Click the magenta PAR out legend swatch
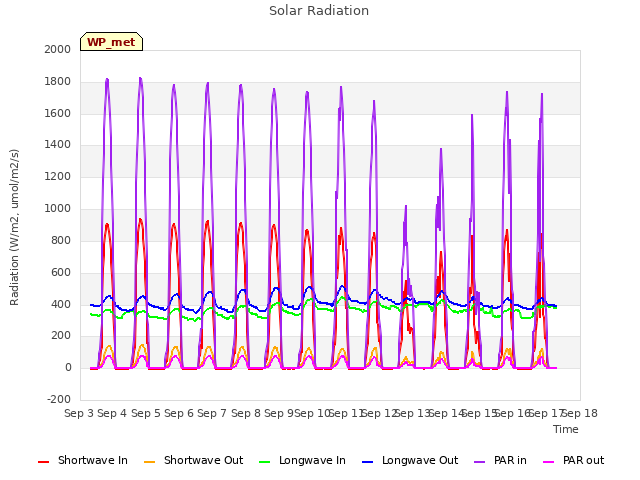The image size is (640, 480). coord(549,462)
